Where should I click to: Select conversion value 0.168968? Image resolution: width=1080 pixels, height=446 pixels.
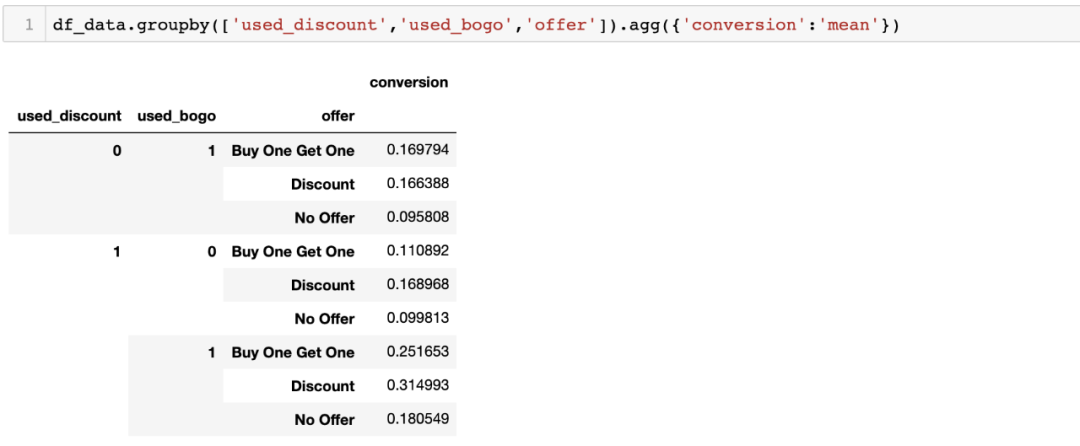[x=418, y=285]
